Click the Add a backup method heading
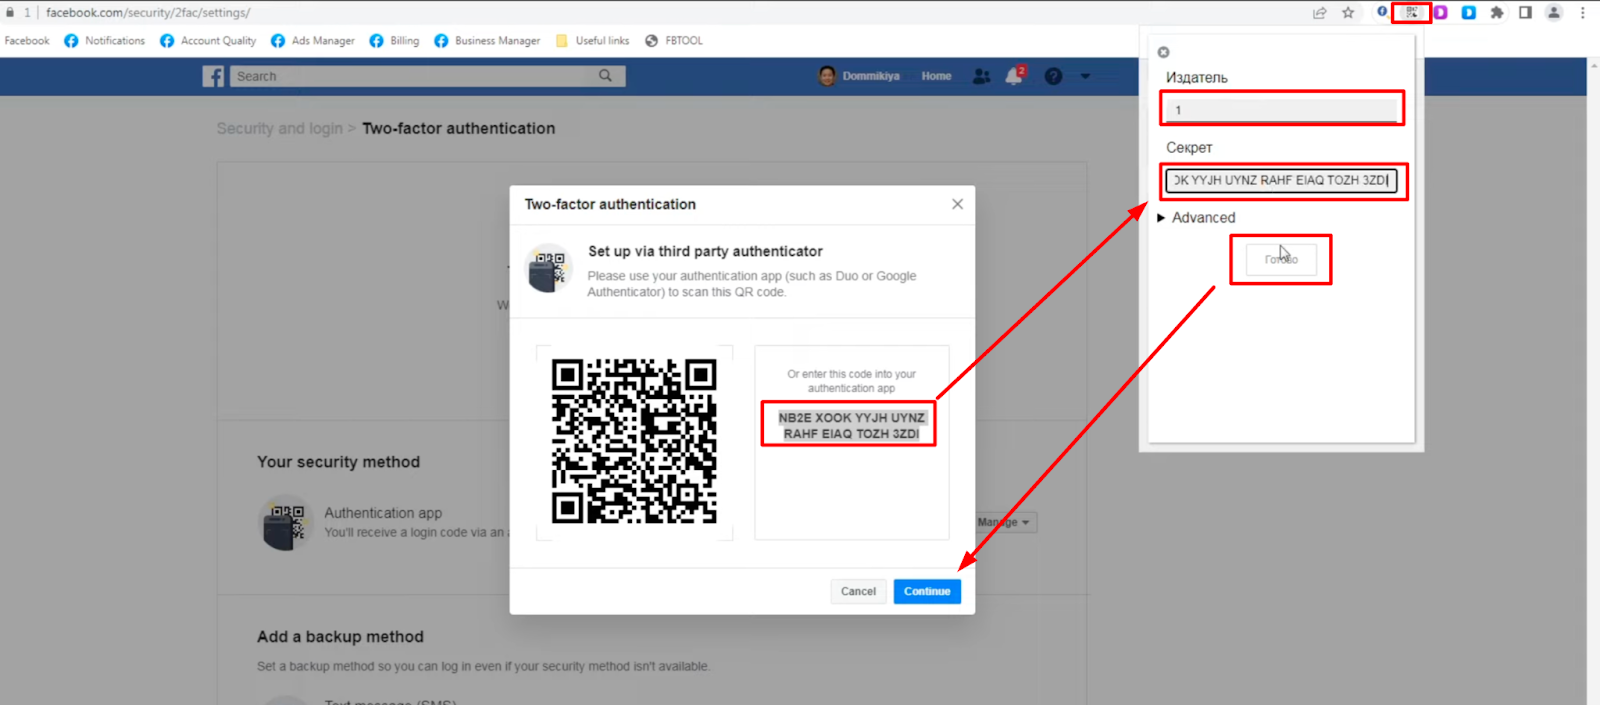1600x705 pixels. (340, 637)
